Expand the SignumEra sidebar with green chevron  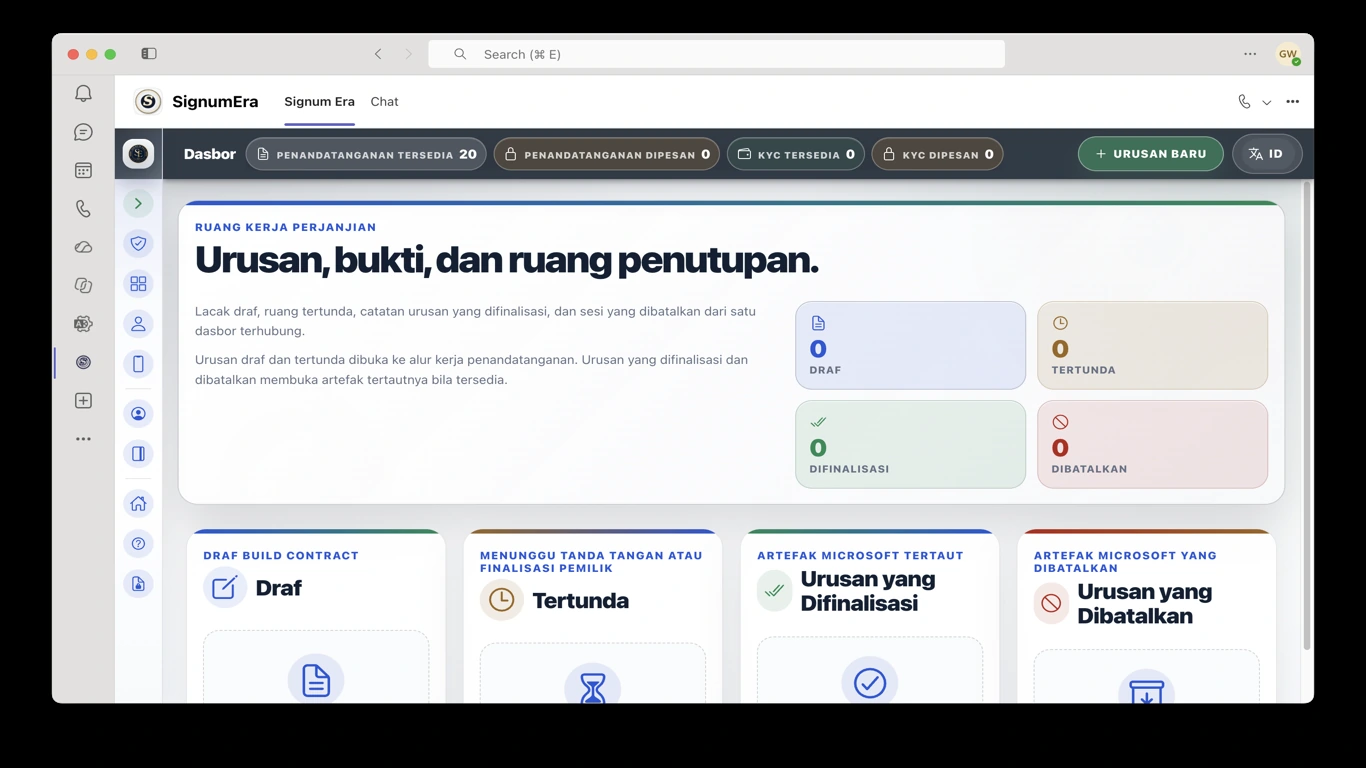pyautogui.click(x=138, y=203)
